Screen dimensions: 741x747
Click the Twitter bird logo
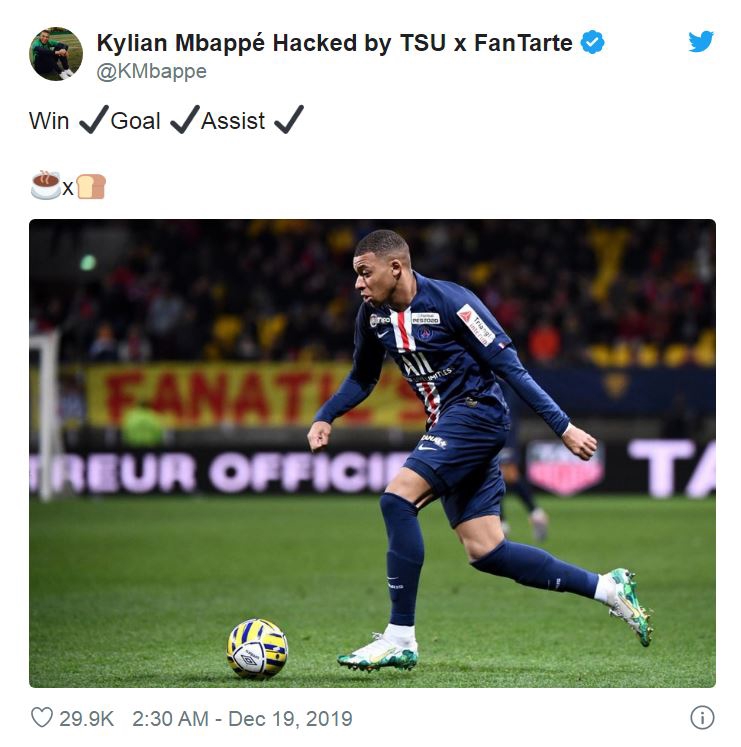(x=700, y=41)
